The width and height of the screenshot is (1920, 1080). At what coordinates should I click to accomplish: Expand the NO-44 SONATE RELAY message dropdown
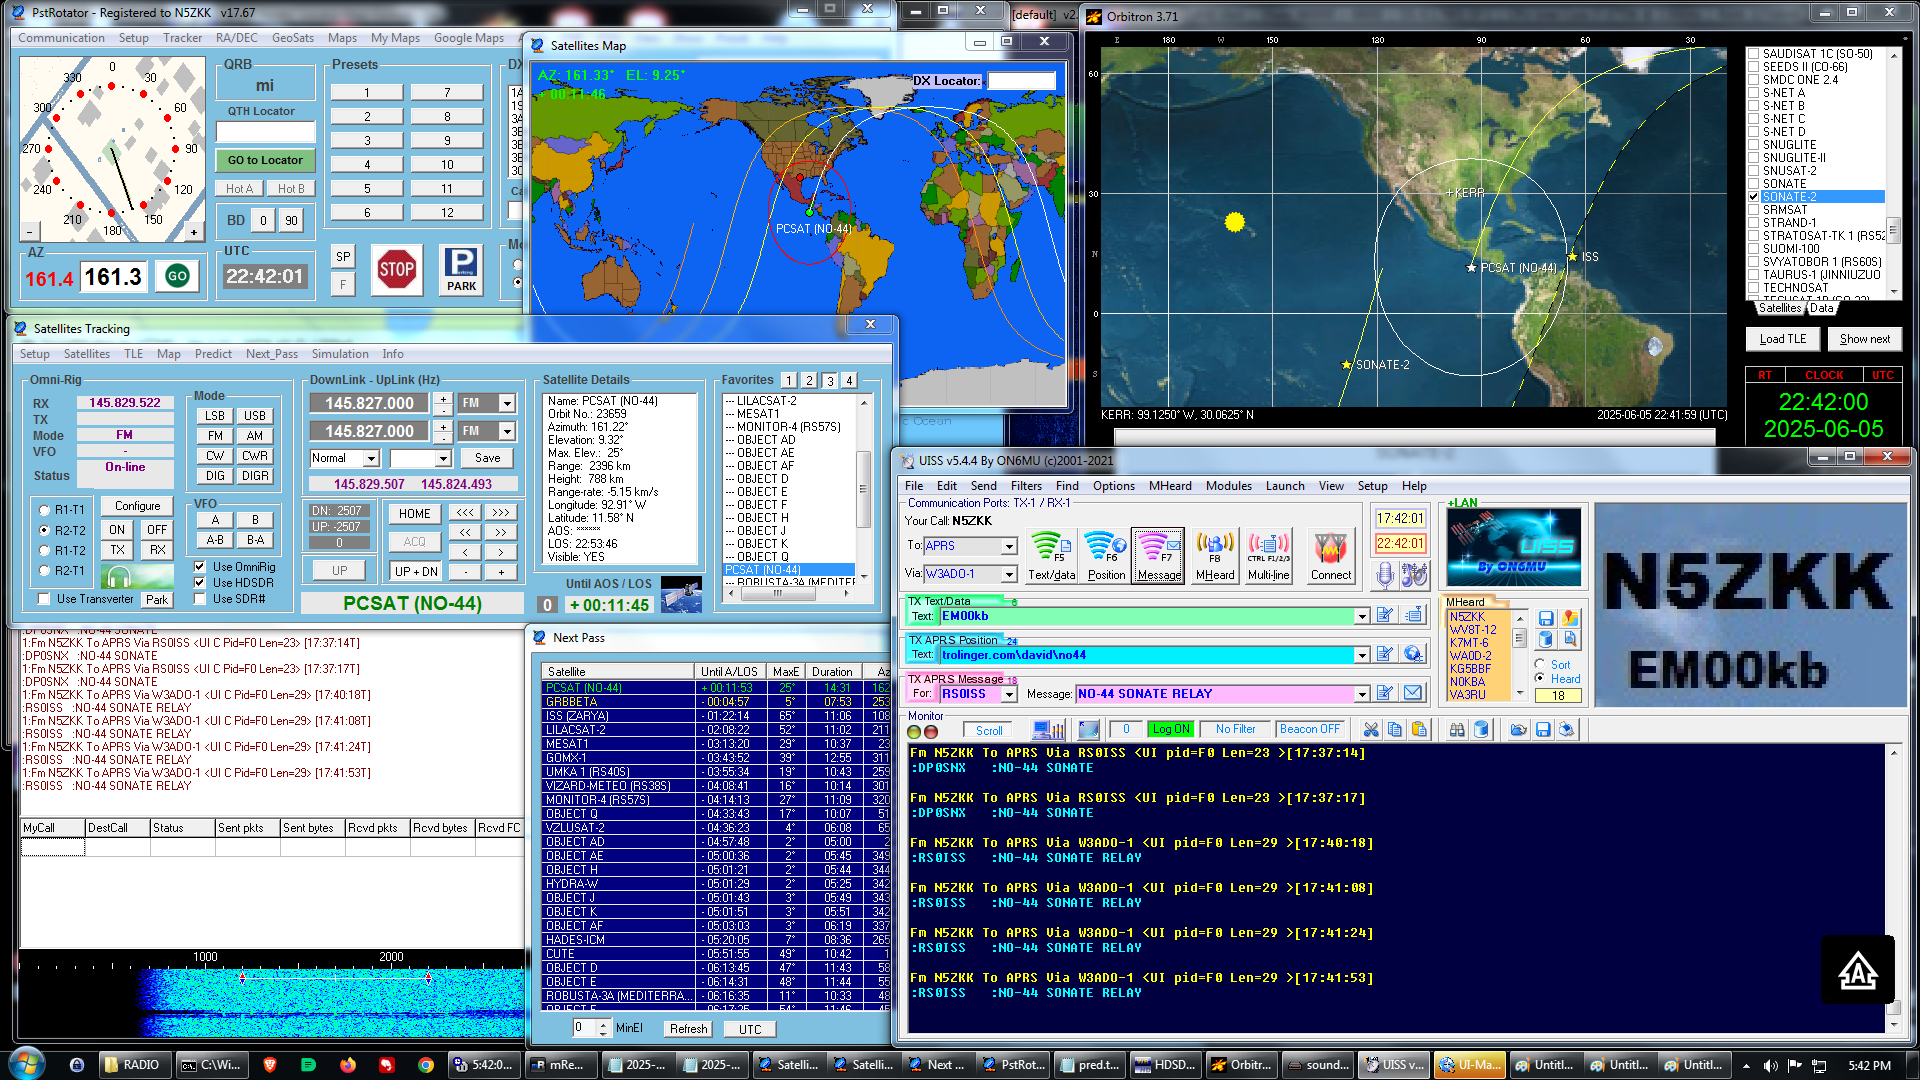coord(1361,694)
